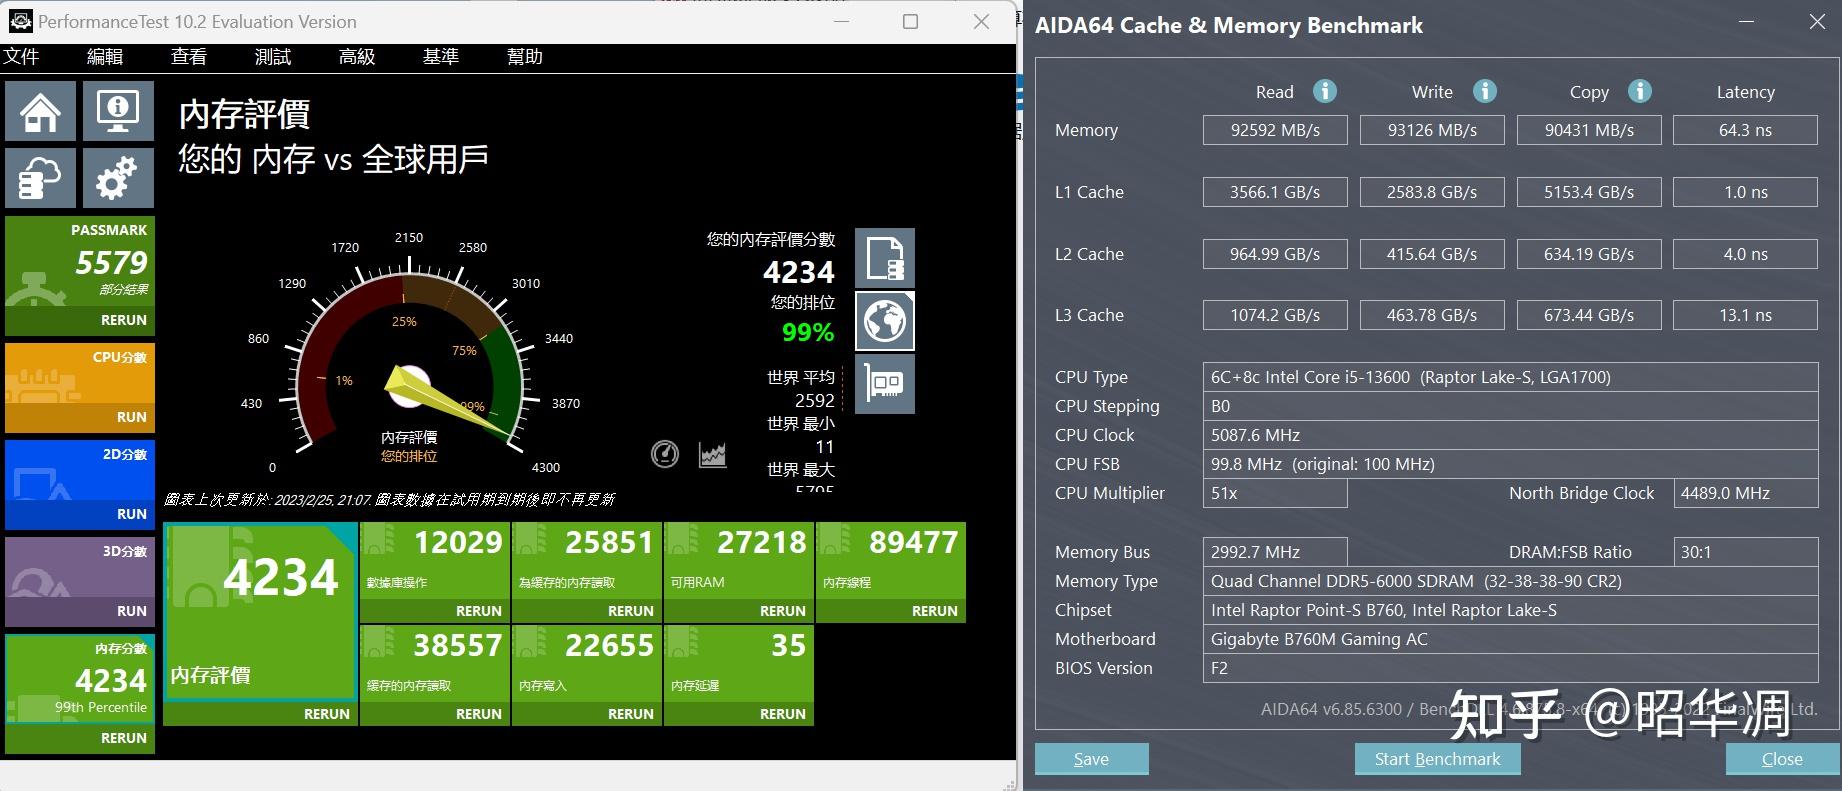Rerun the 可用RAM 27218 test
Image resolution: width=1842 pixels, height=791 pixels.
tap(782, 611)
